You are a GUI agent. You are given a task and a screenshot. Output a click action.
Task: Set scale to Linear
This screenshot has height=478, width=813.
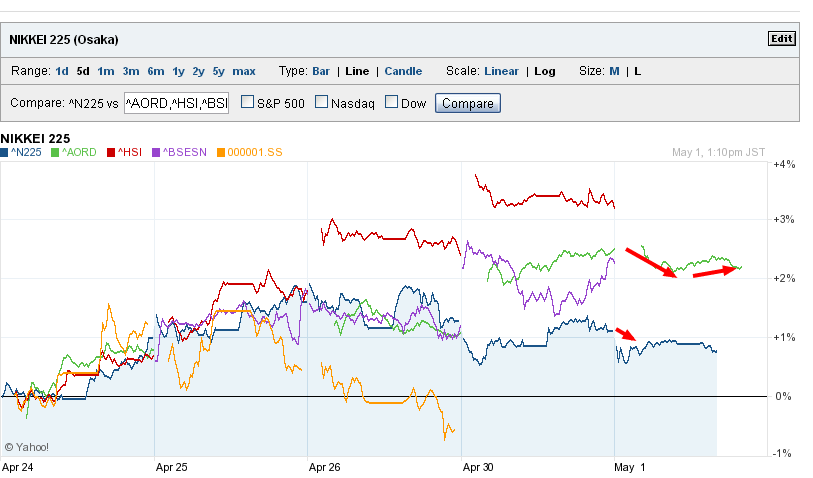(501, 71)
